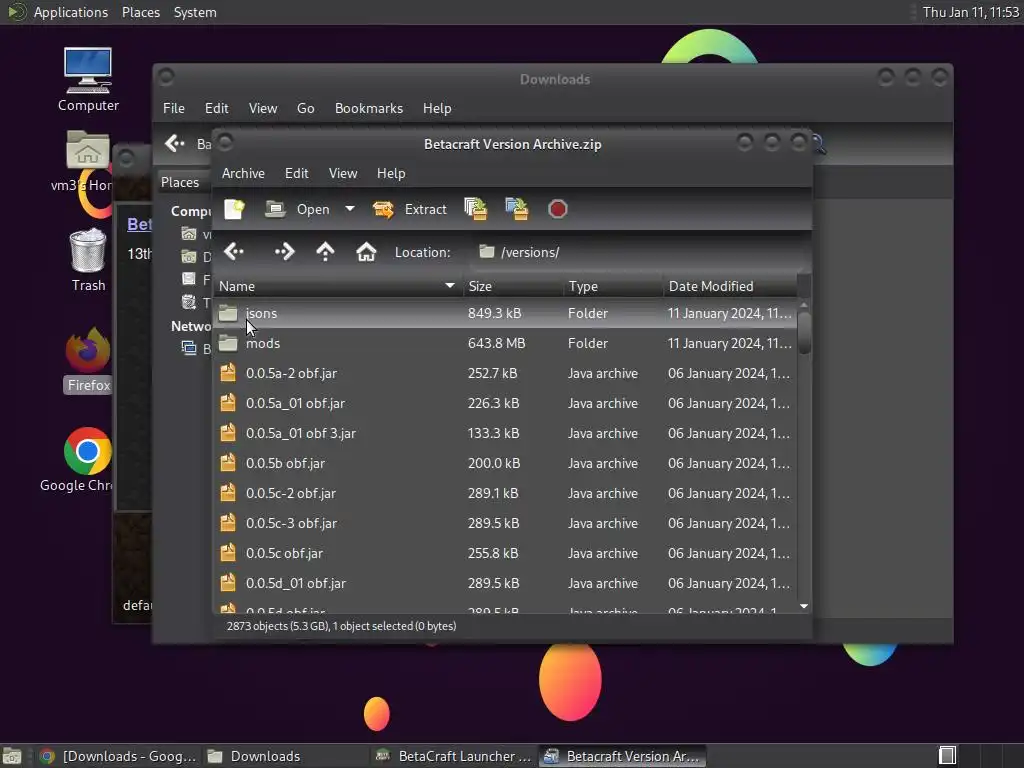Viewport: 1024px width, 768px height.
Task: Select the file 0.0.5c-3 obf.jar
Action: tap(505, 524)
